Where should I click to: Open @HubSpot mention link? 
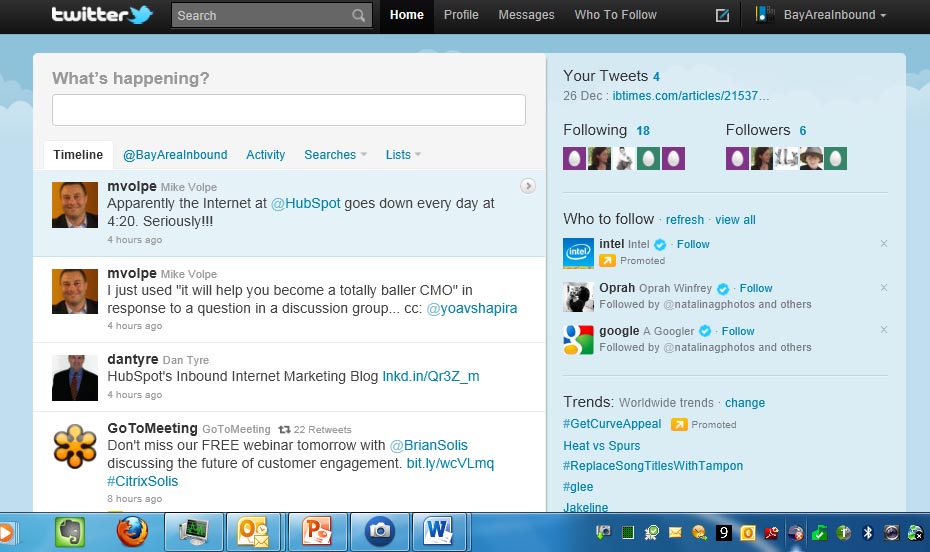coord(305,203)
